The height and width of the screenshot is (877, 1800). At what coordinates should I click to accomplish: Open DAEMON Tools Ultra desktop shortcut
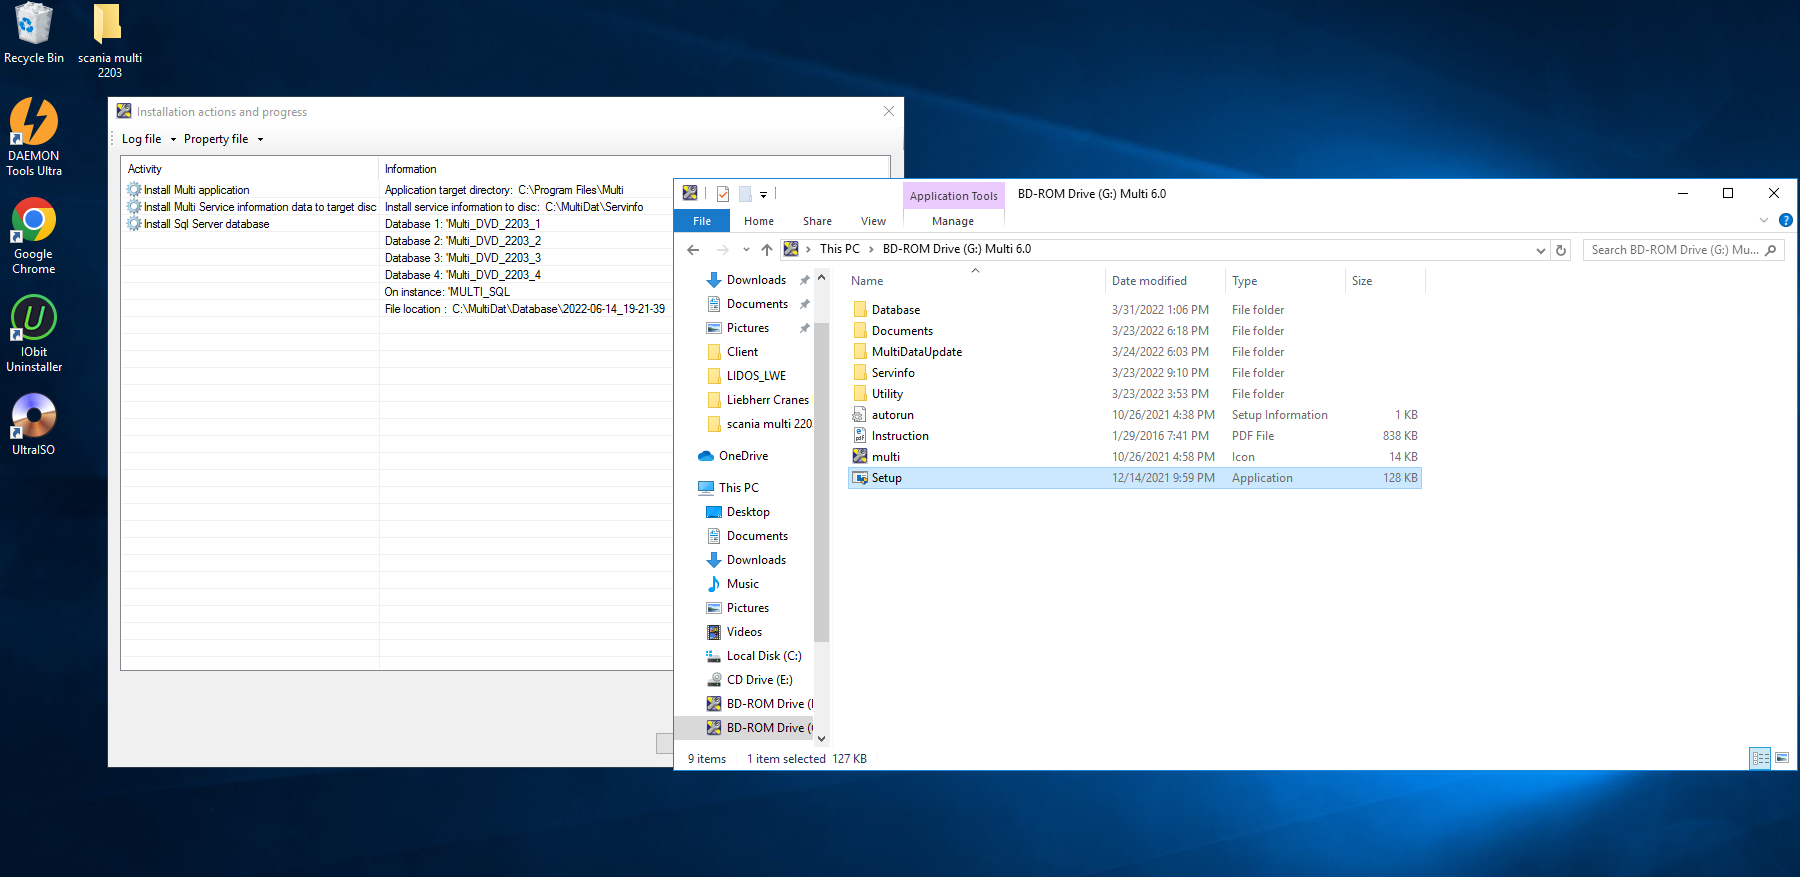point(34,137)
